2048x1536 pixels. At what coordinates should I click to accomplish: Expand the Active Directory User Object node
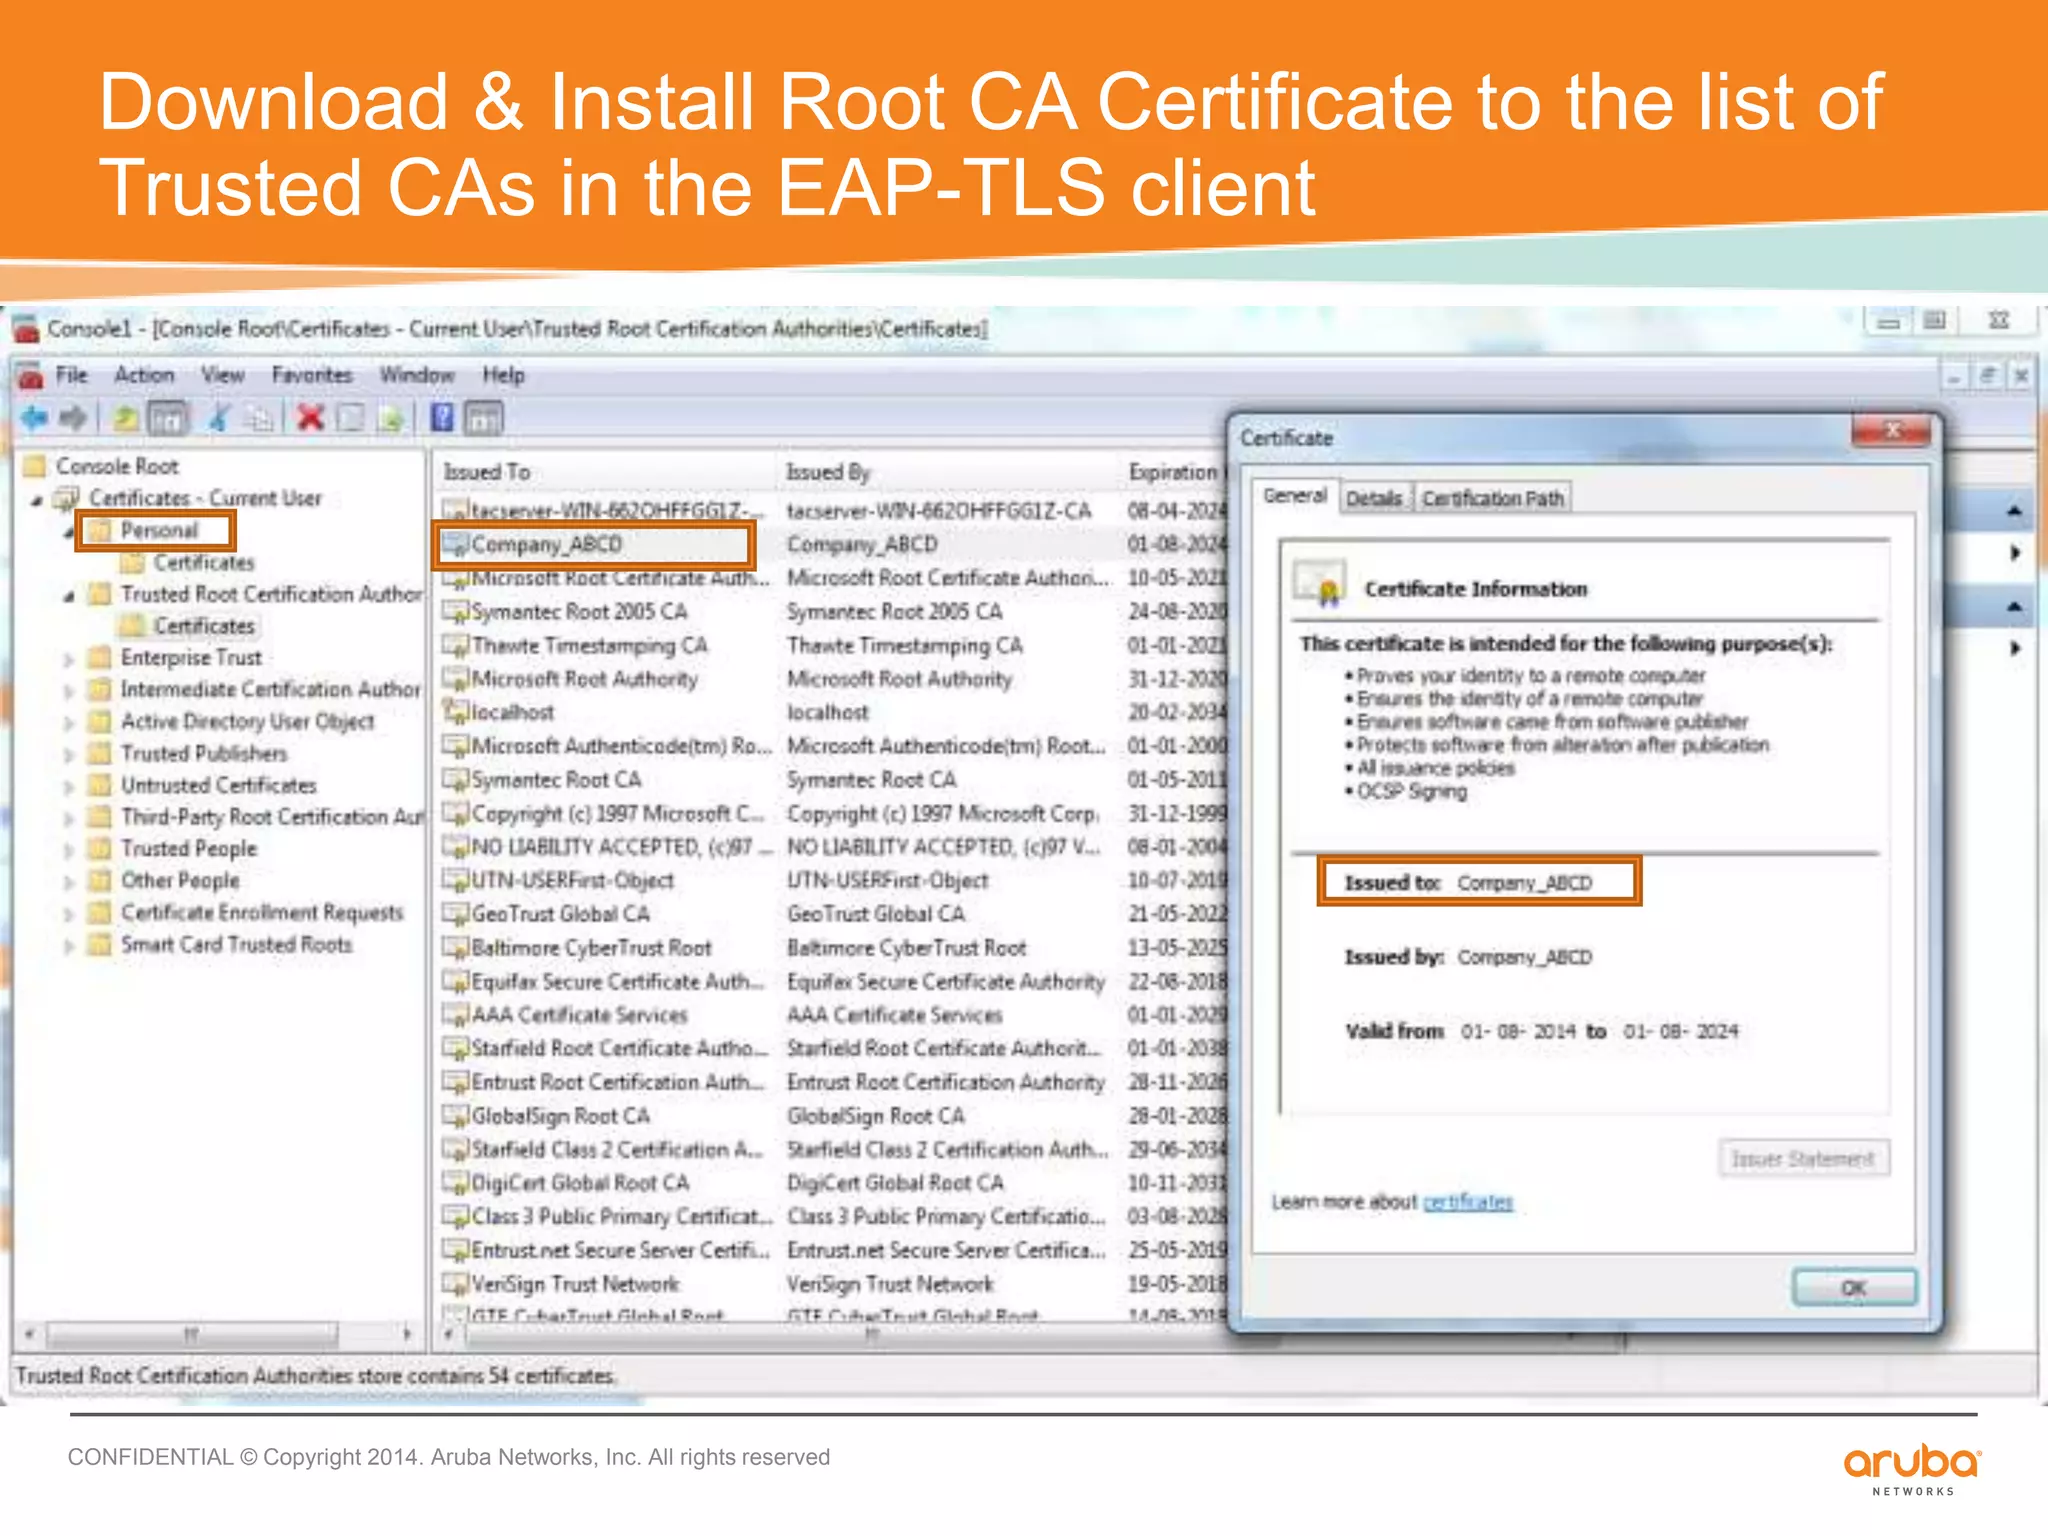tap(69, 723)
